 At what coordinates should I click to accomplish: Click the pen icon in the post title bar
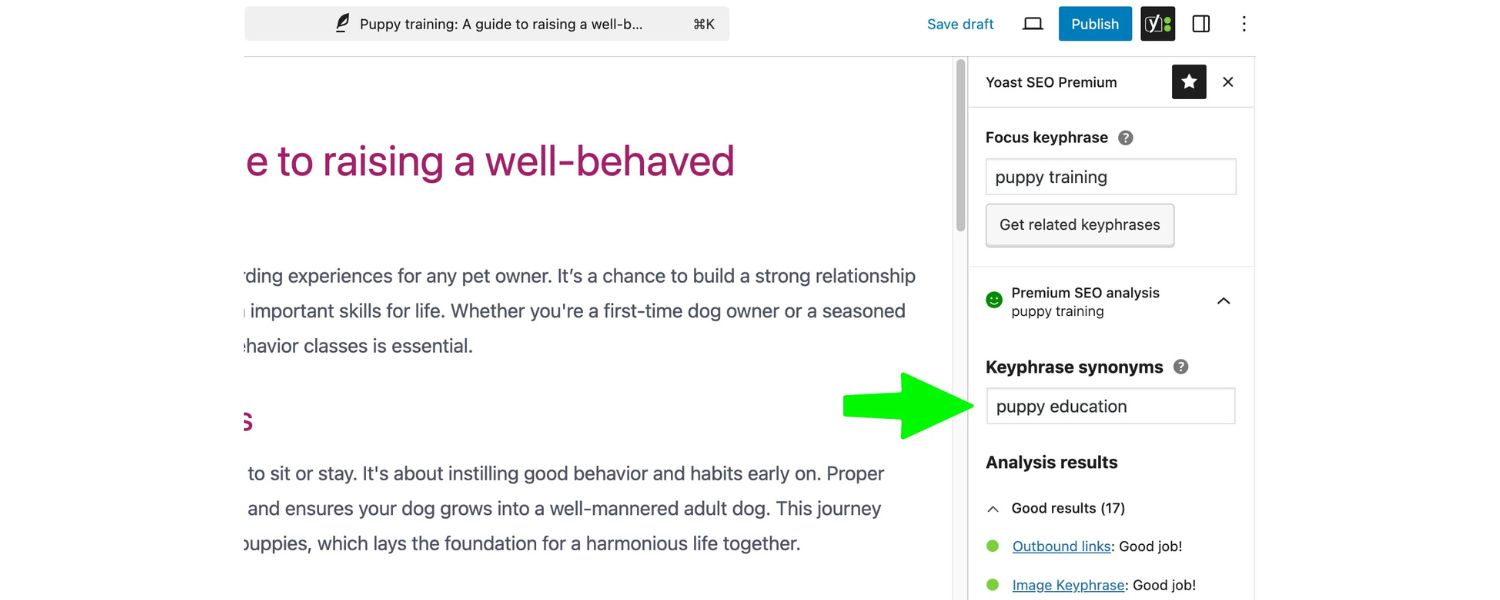coord(341,22)
